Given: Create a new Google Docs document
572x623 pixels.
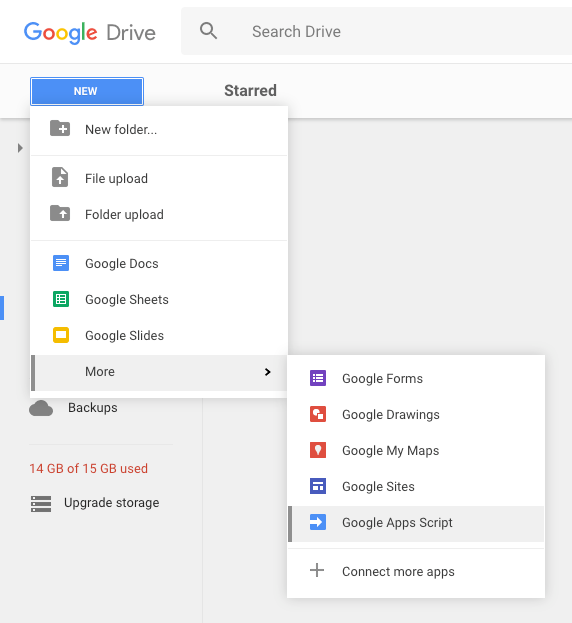Looking at the screenshot, I should coord(159,263).
